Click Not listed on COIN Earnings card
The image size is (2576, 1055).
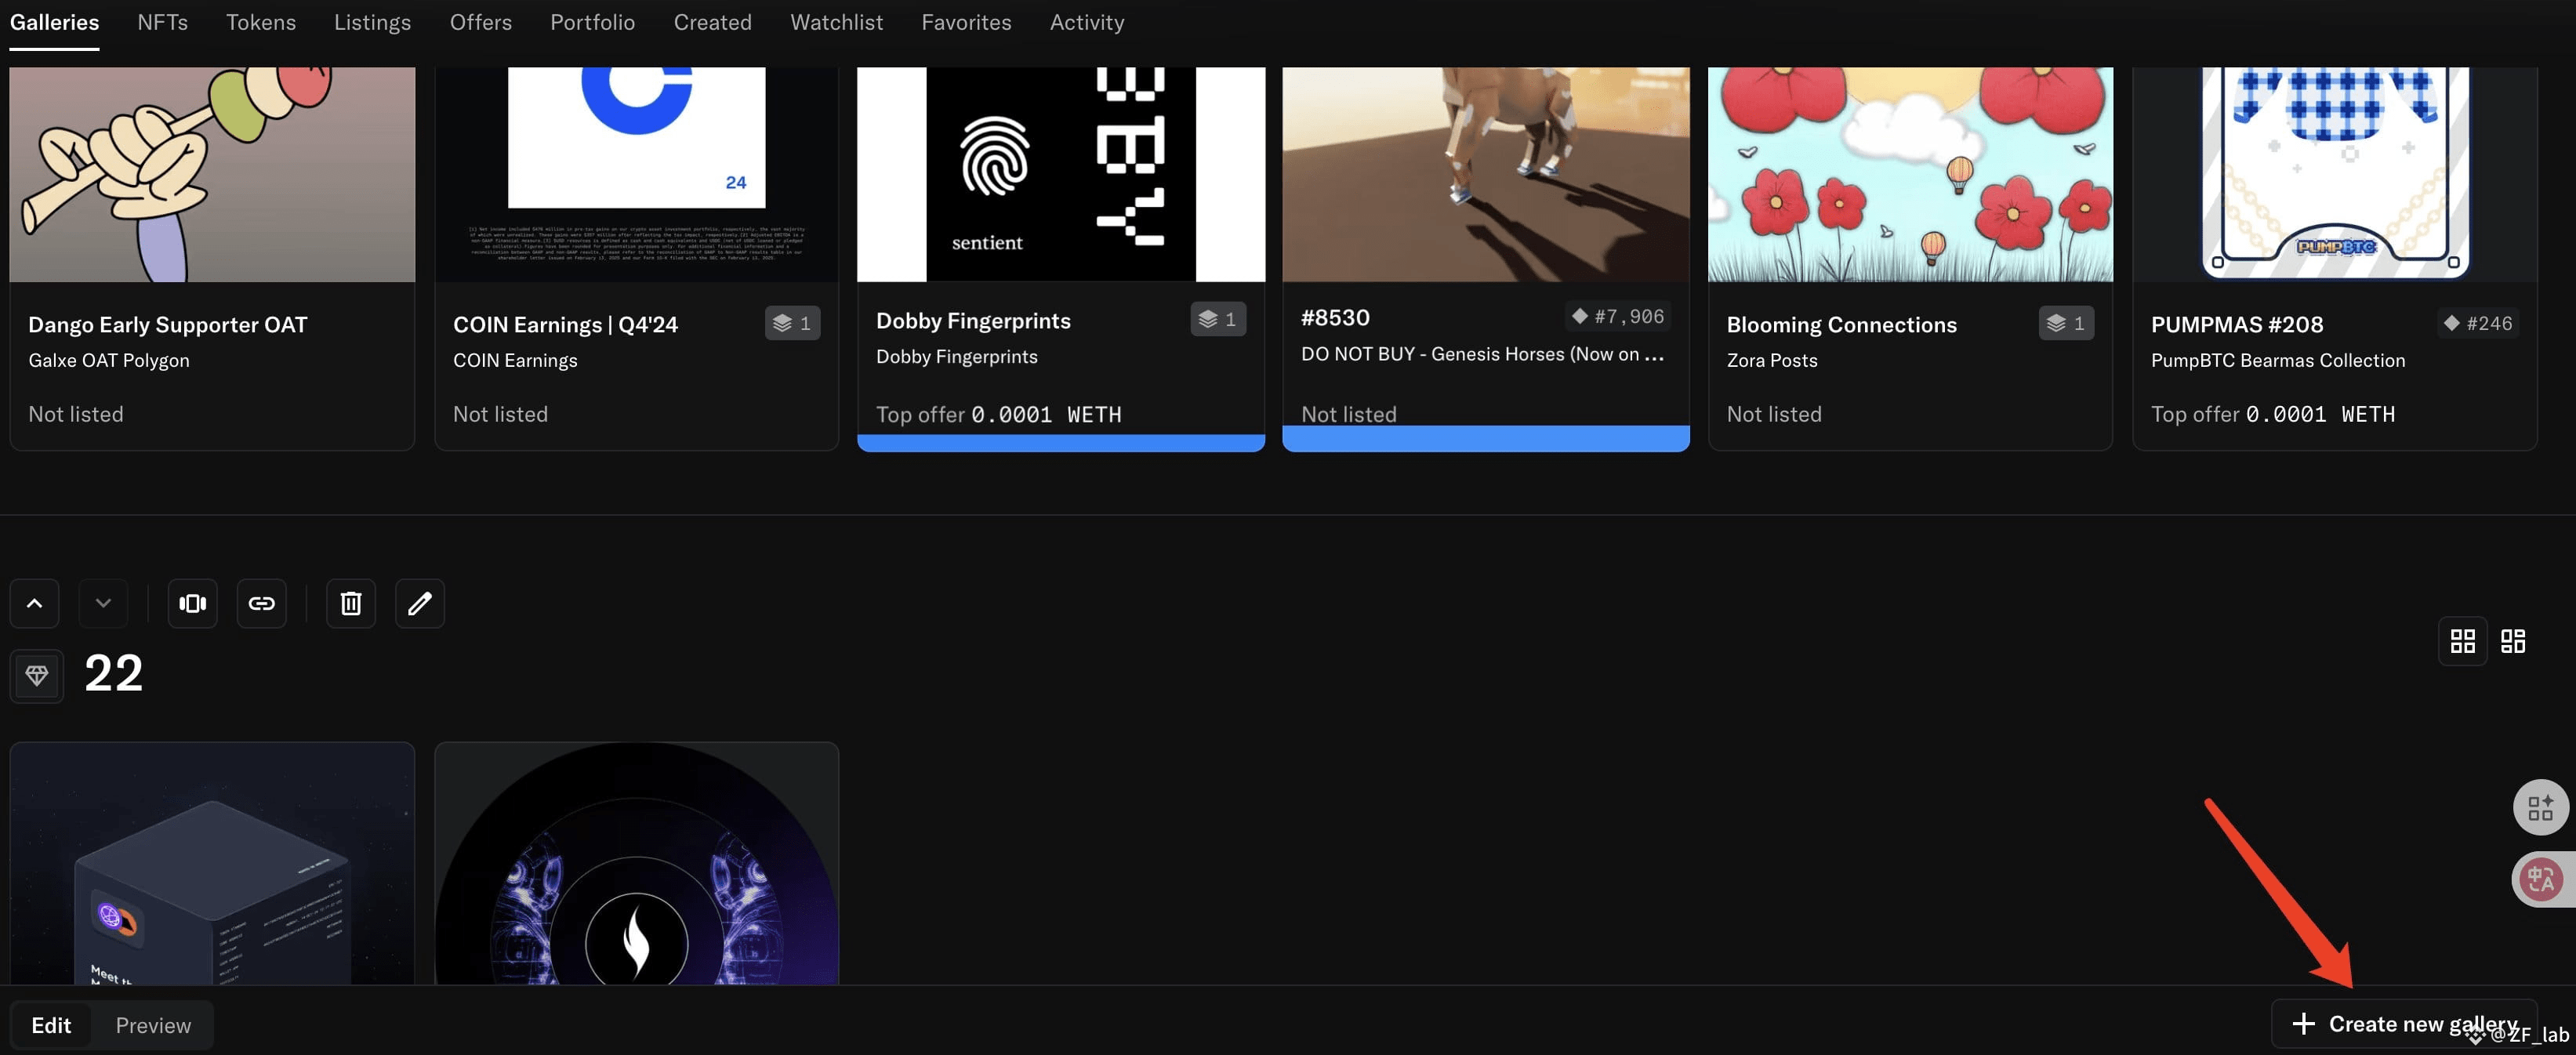pos(500,414)
